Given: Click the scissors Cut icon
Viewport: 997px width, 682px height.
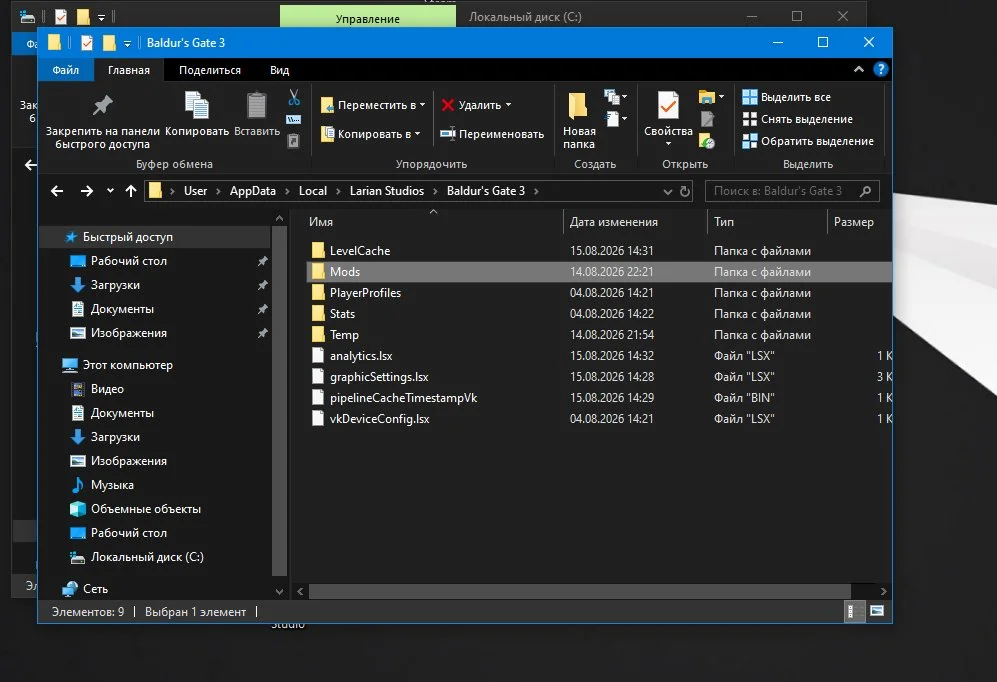Looking at the screenshot, I should (294, 97).
